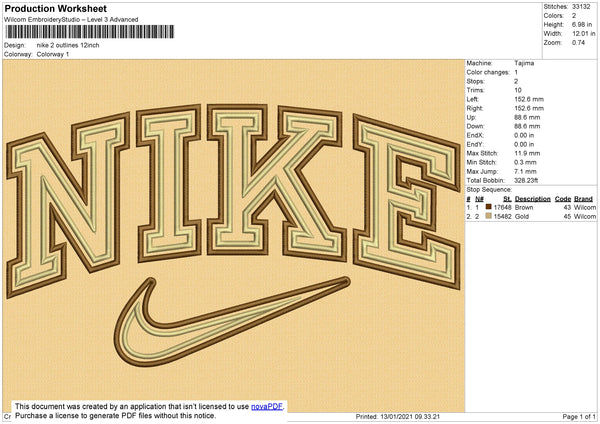The image size is (600, 424).
Task: Click the 'Down:' label
Action: 475,126
